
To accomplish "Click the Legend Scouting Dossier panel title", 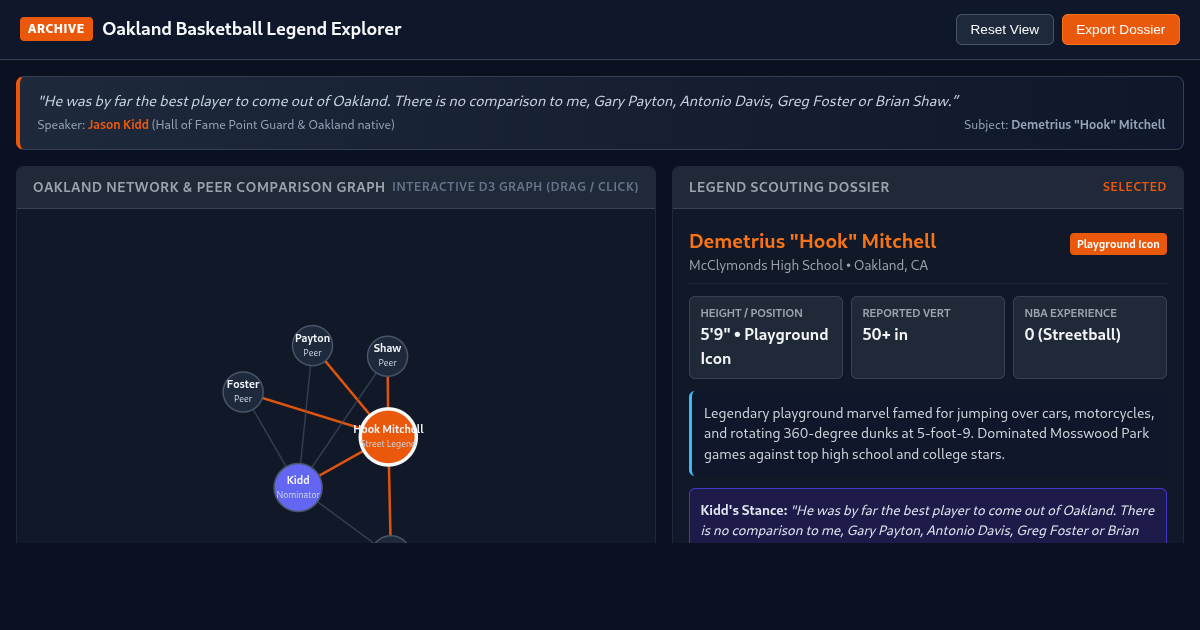I will (789, 187).
